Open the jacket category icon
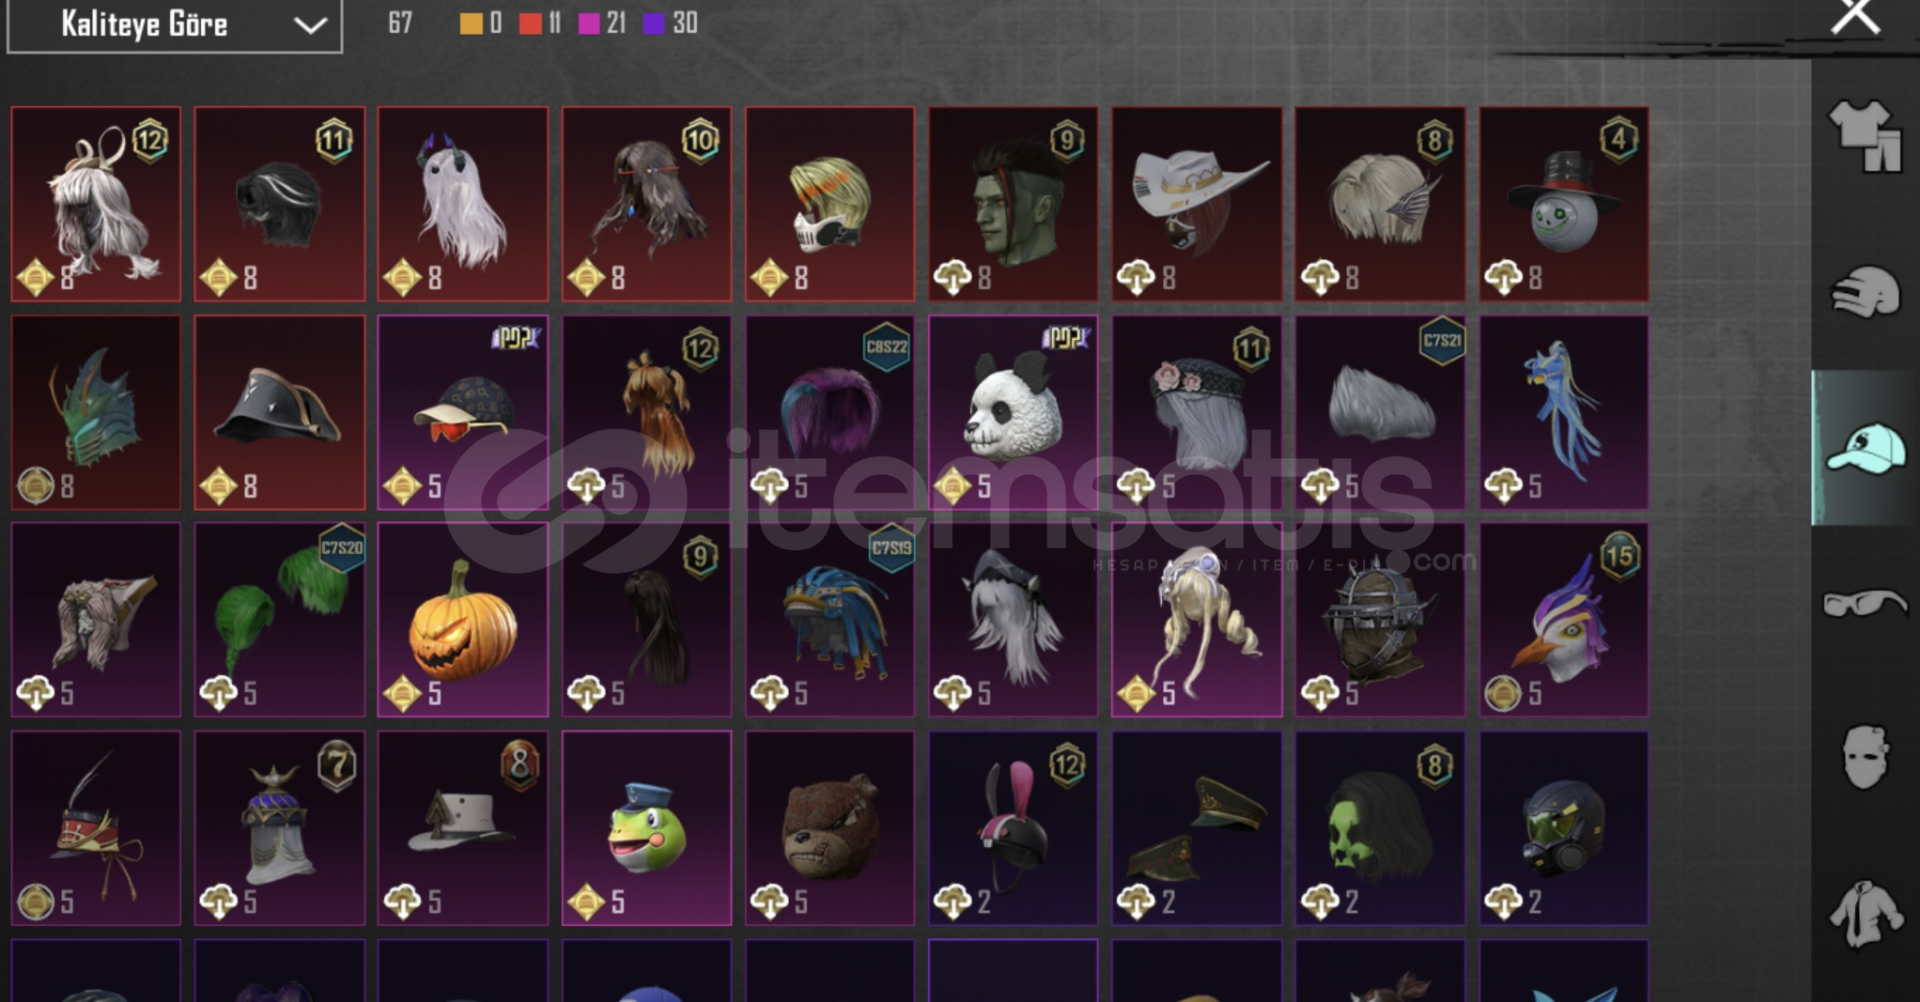The width and height of the screenshot is (1920, 1002). point(1865,912)
